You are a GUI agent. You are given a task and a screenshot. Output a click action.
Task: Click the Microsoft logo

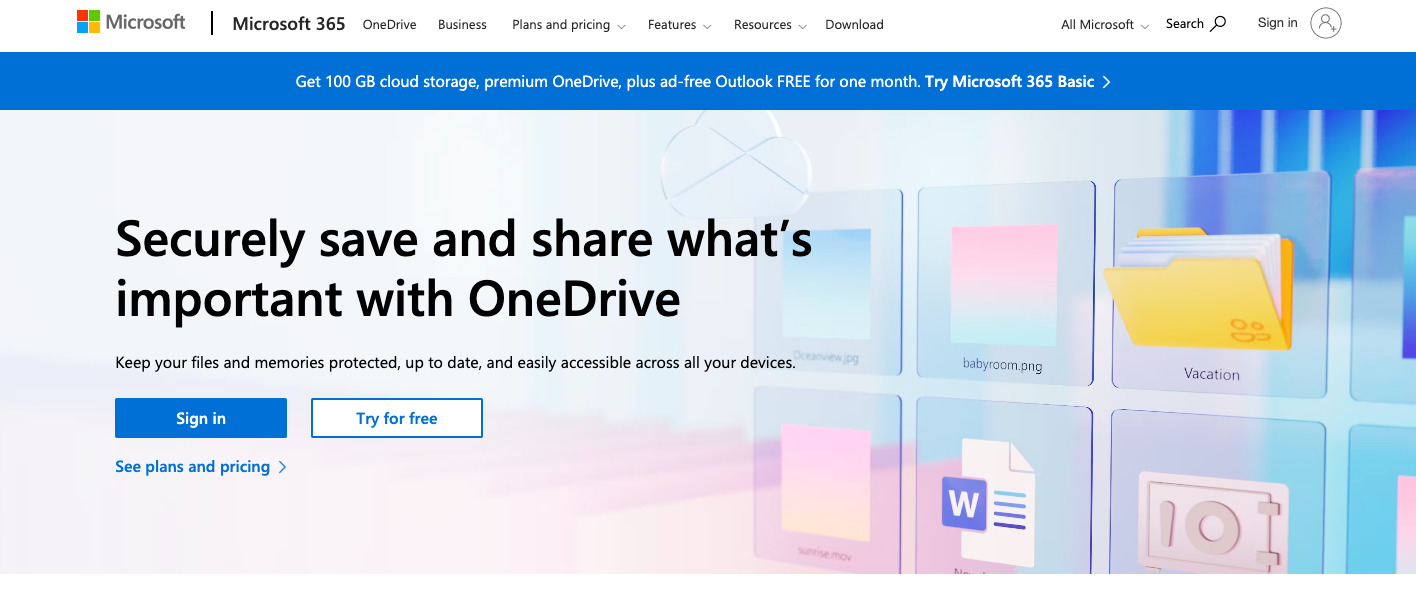point(131,23)
